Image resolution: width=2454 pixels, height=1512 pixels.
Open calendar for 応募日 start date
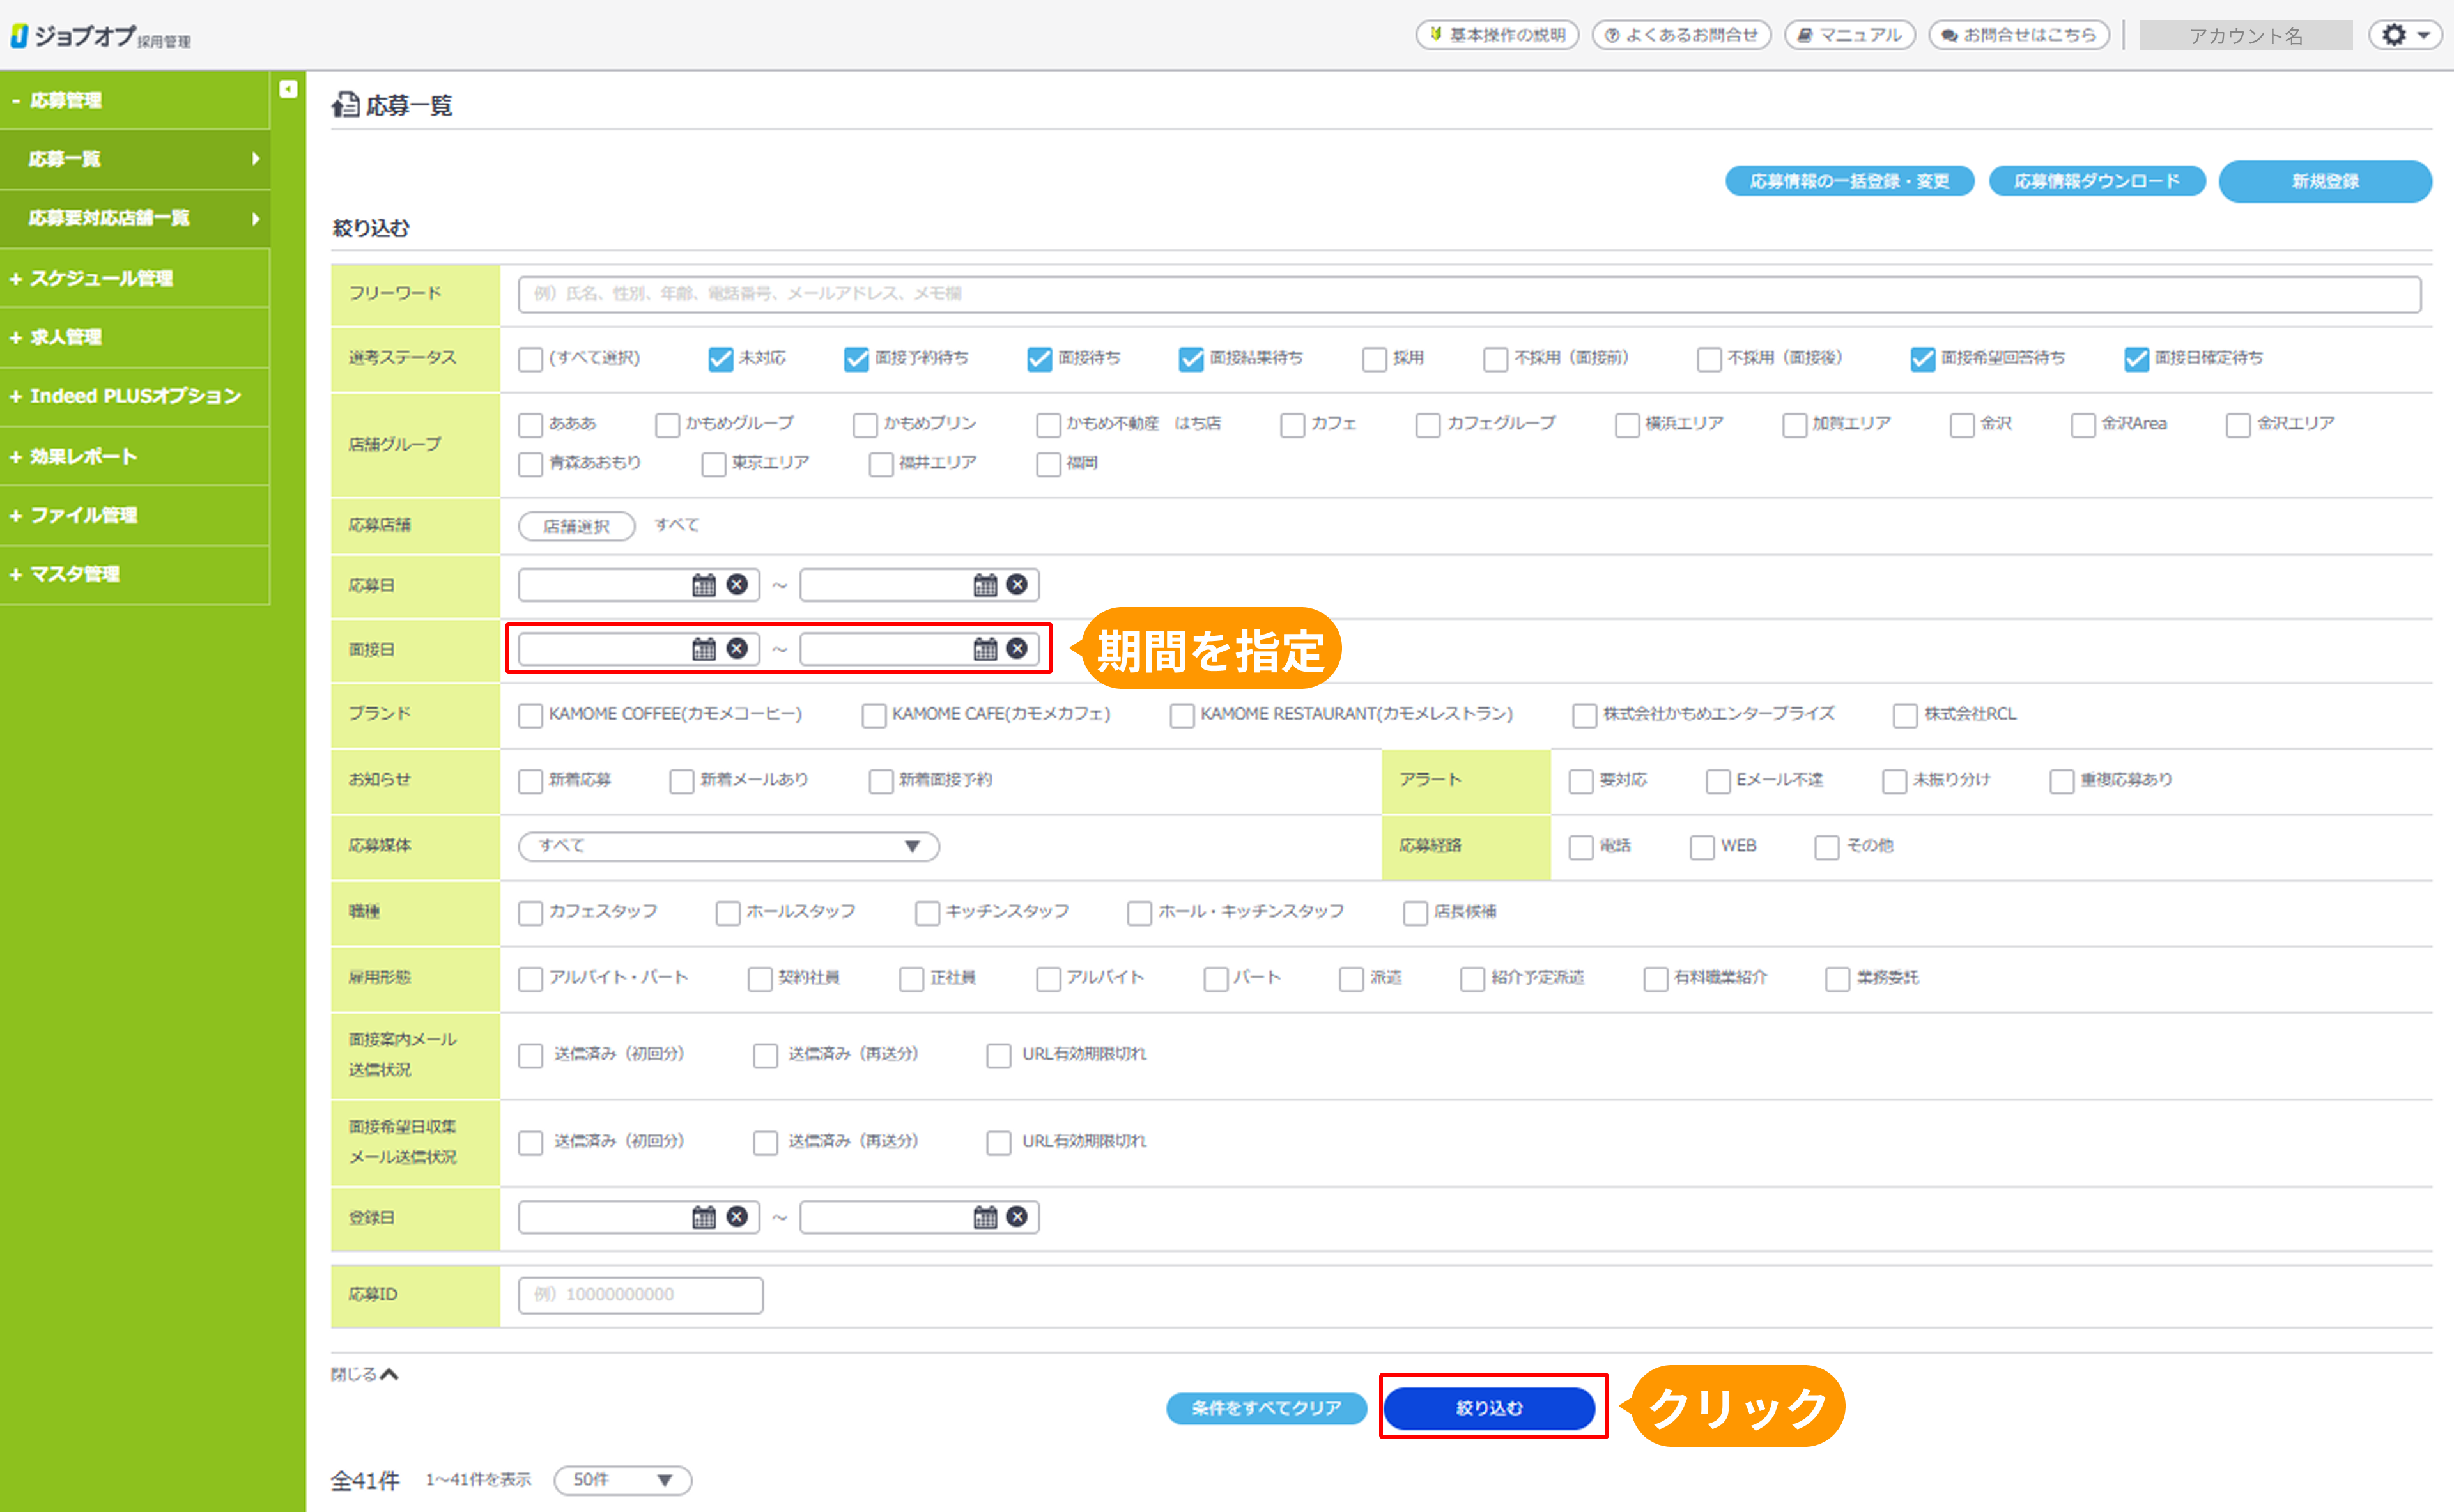tap(704, 585)
